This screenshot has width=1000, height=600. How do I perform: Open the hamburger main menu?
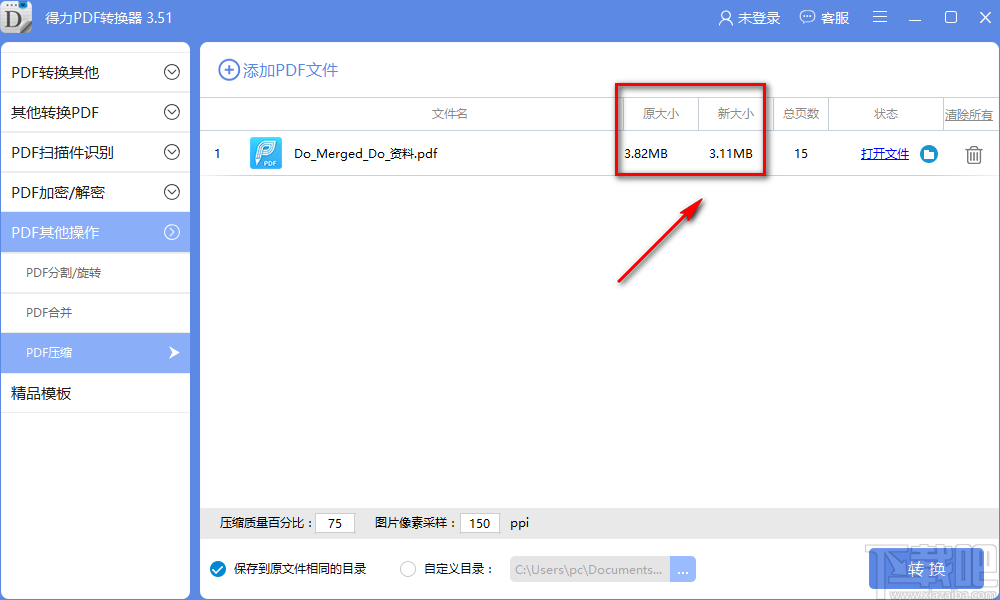pos(879,17)
